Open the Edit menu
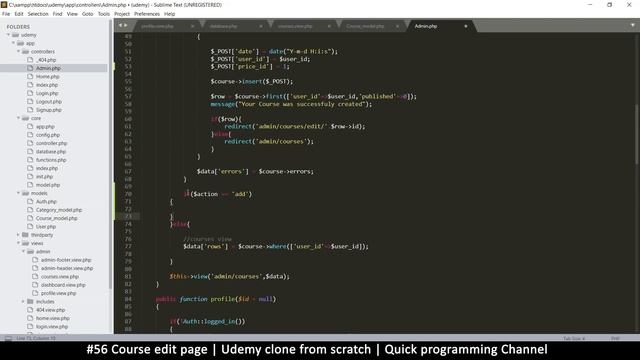Screen dimensions: 640x360 coord(19,14)
